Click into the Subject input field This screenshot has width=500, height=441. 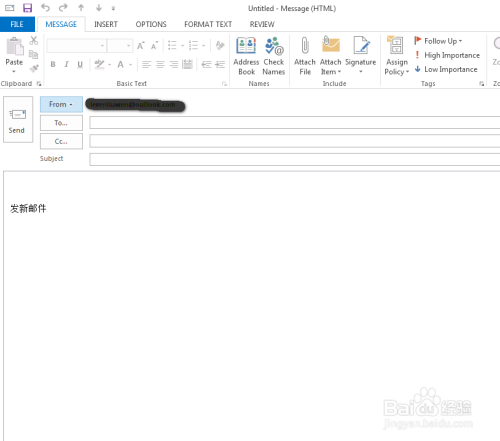pos(295,159)
